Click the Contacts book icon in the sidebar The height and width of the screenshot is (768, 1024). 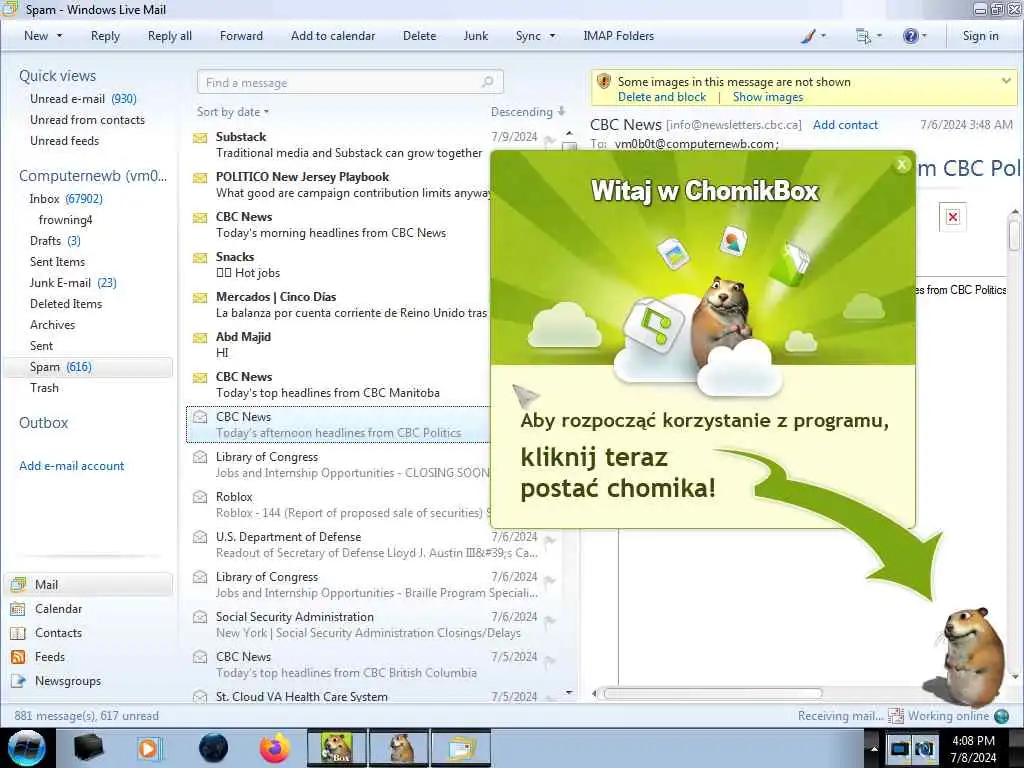(x=18, y=633)
